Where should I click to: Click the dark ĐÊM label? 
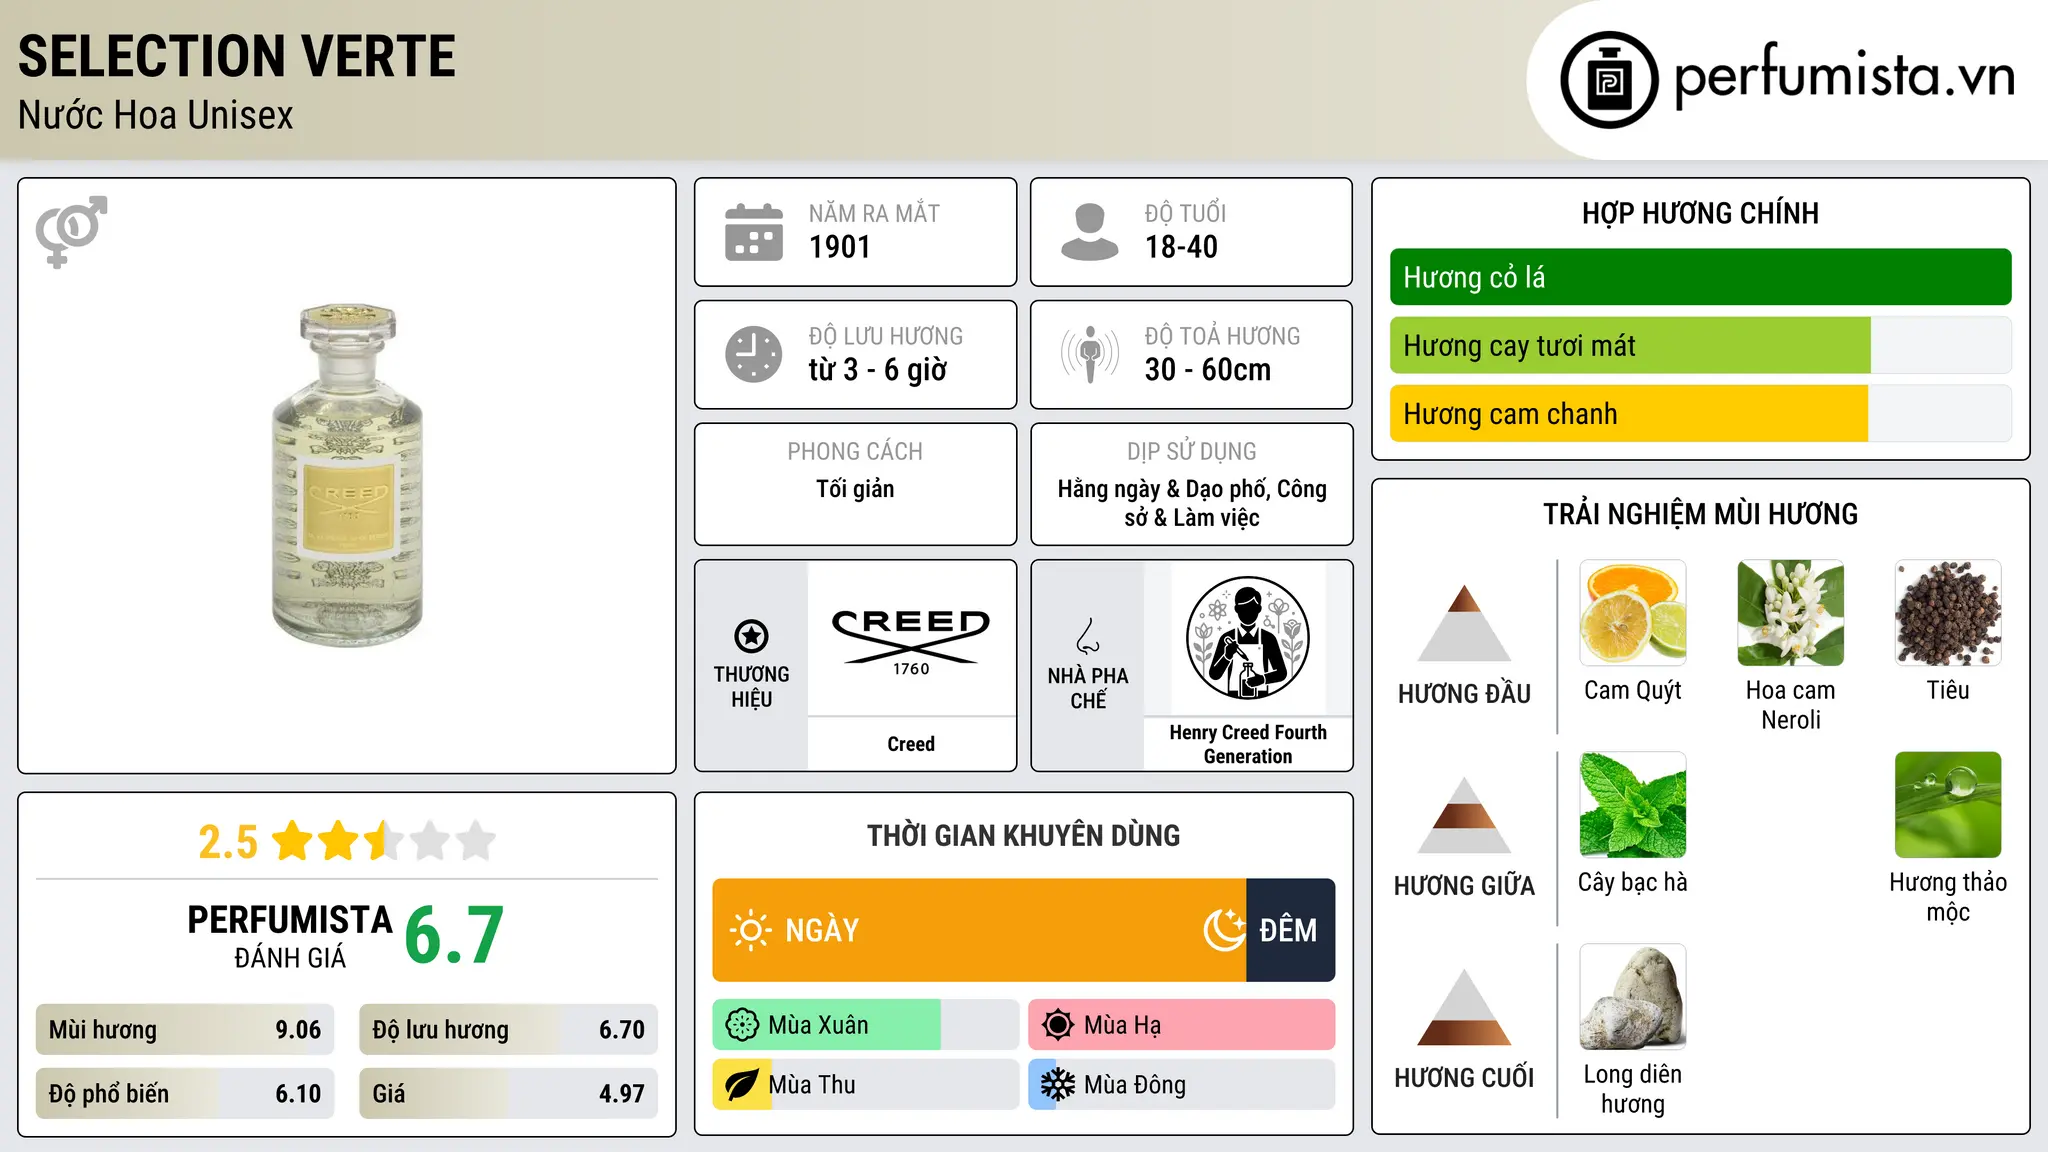pyautogui.click(x=1288, y=930)
